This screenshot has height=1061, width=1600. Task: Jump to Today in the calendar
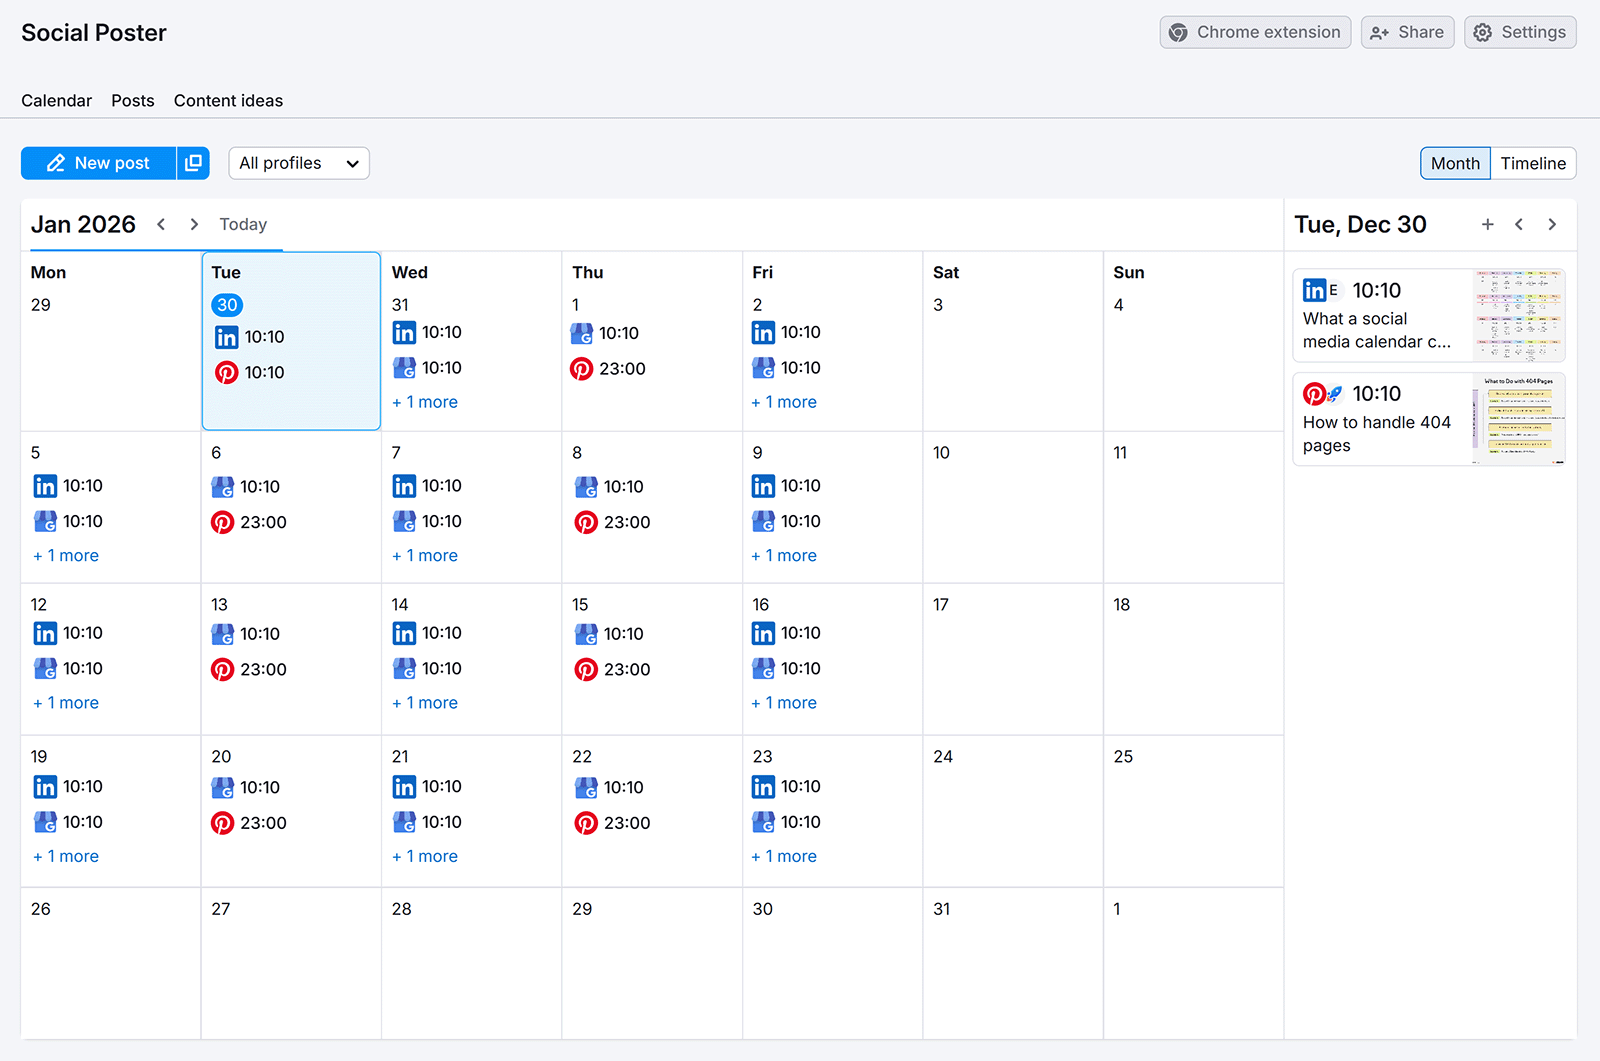(x=242, y=224)
